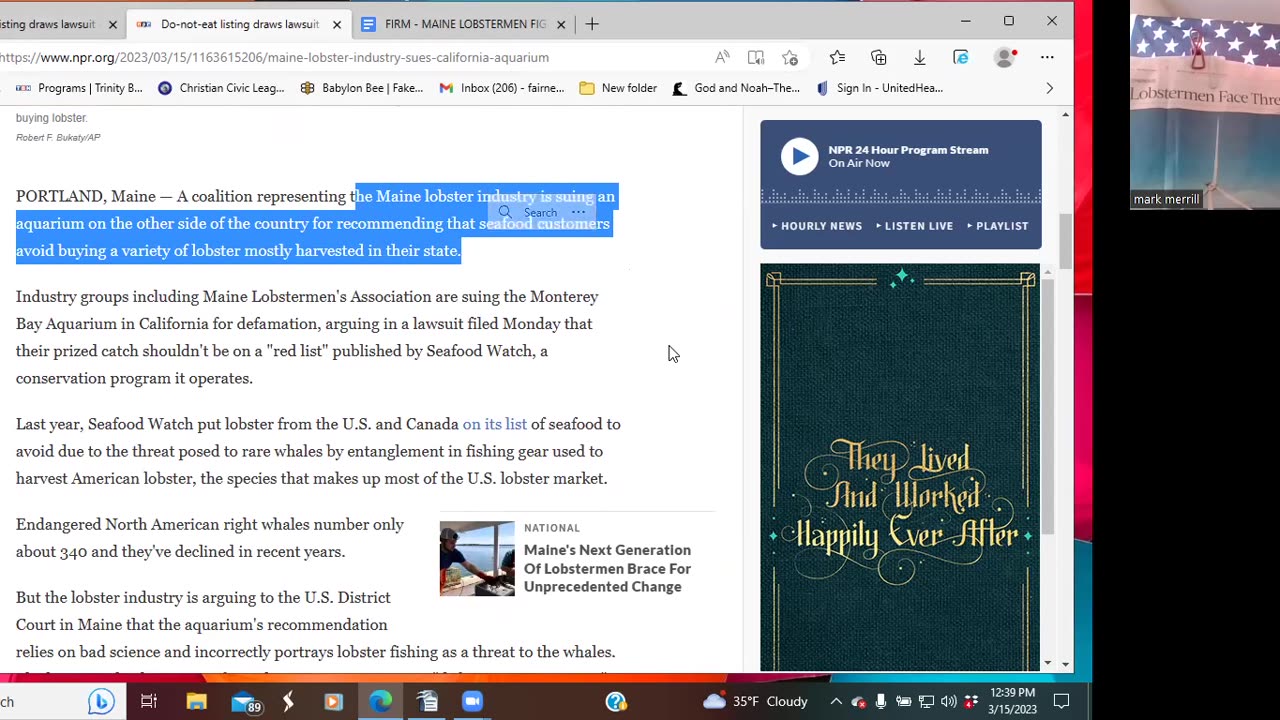Open Programs | Trinity B... bookmark
The height and width of the screenshot is (720, 1280).
(x=79, y=88)
